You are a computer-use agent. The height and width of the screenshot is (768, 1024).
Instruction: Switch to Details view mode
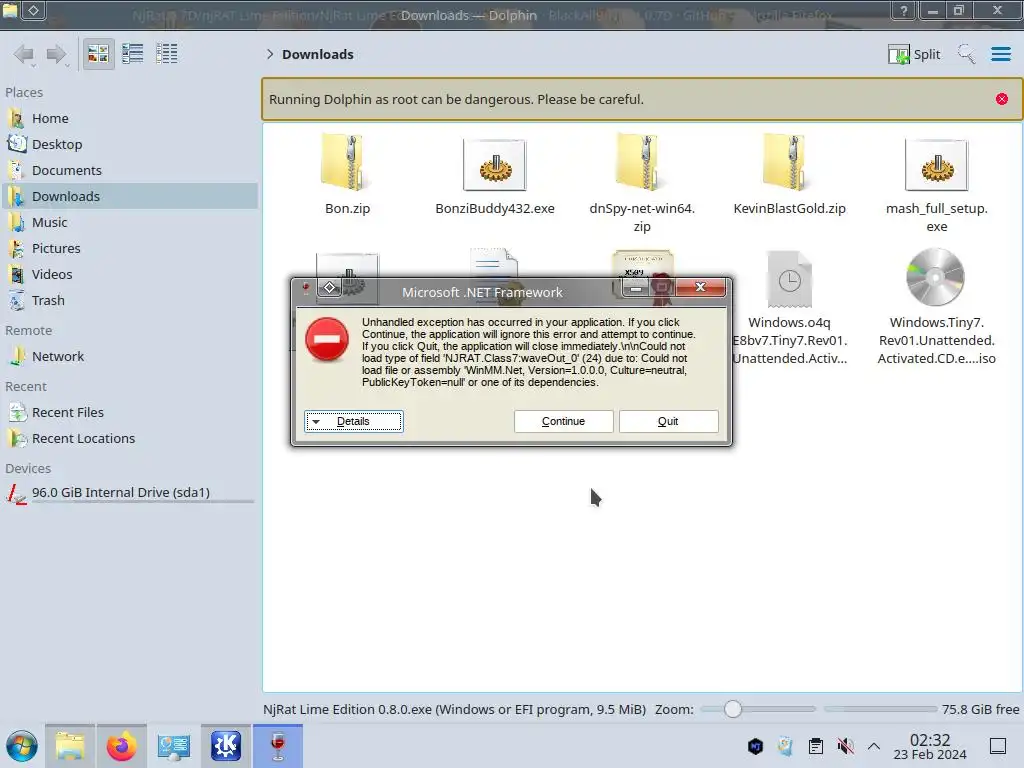pyautogui.click(x=167, y=54)
